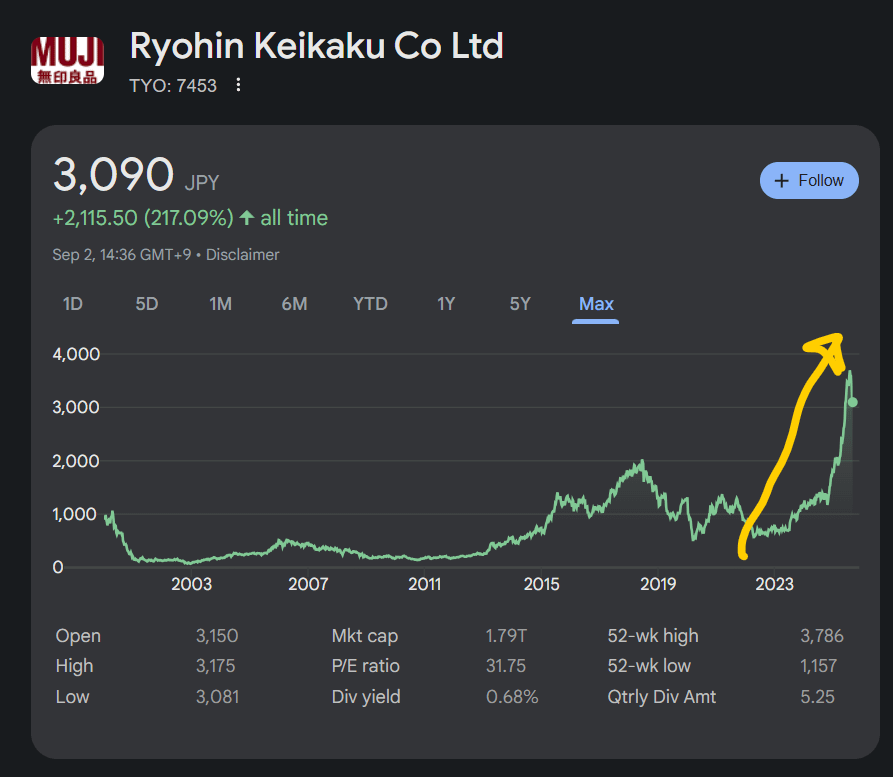Click the 2007 x-axis label
893x777 pixels.
tap(308, 584)
